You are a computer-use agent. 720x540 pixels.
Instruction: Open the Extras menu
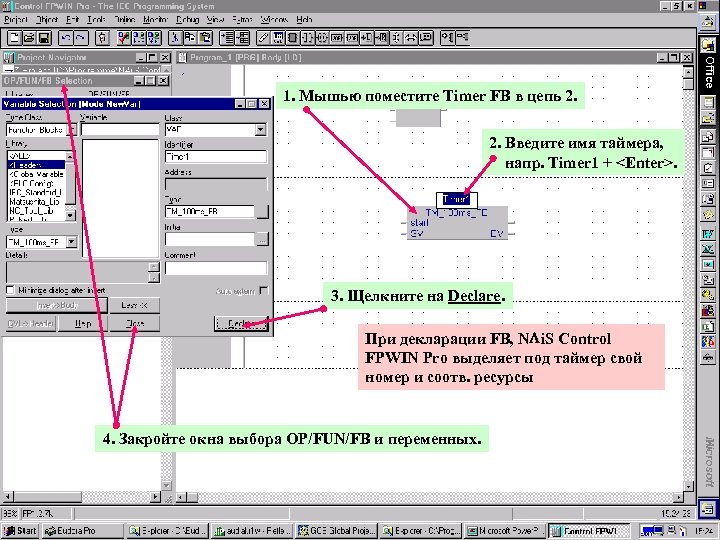coord(242,19)
